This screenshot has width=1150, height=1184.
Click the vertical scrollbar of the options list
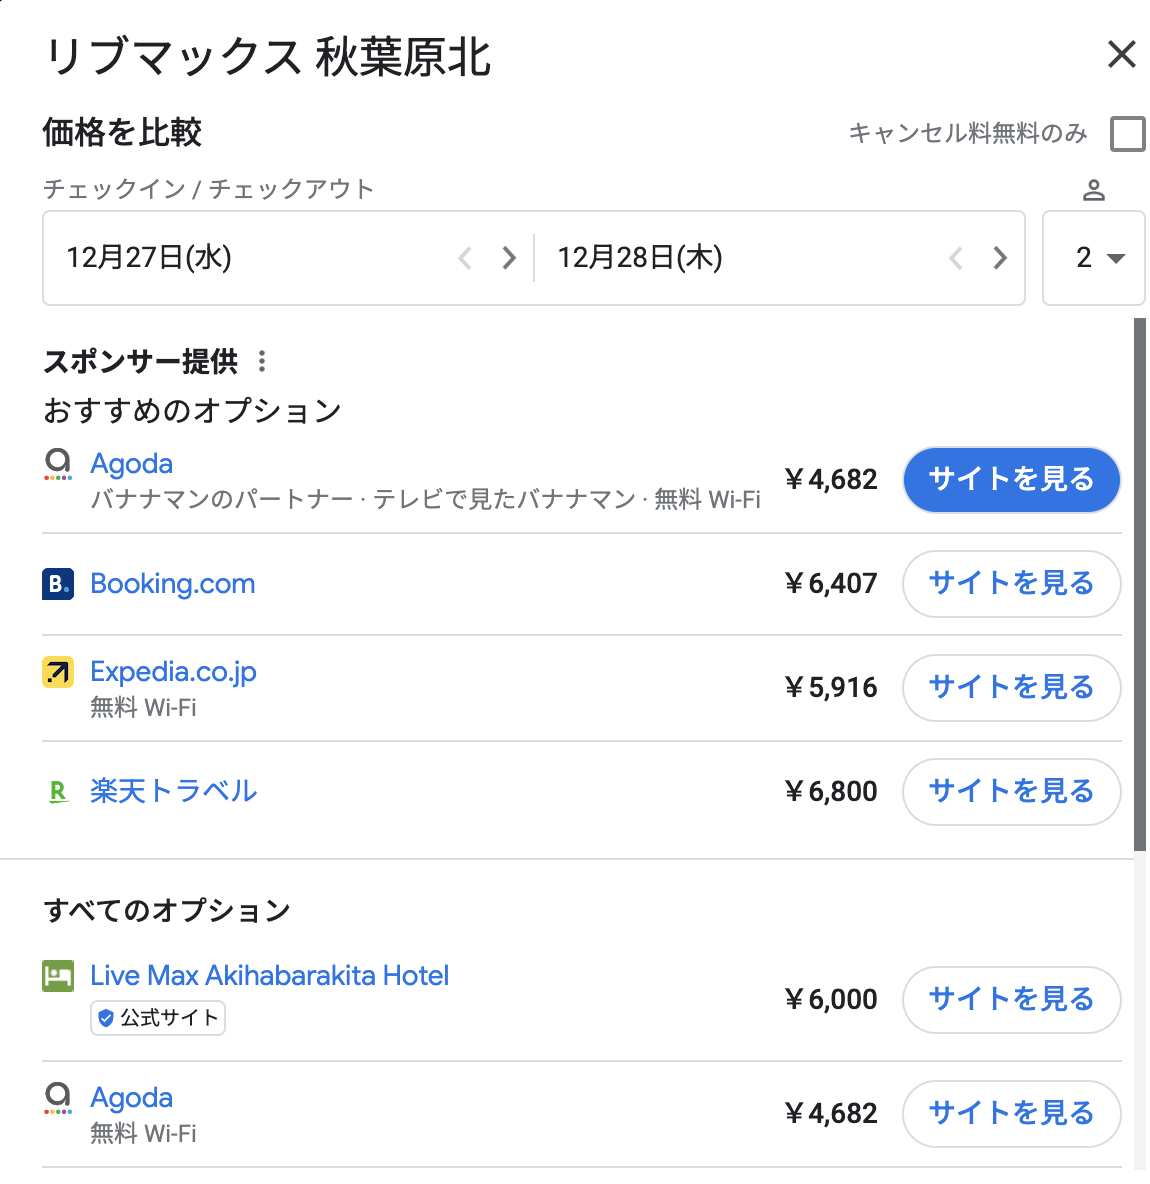[1140, 585]
